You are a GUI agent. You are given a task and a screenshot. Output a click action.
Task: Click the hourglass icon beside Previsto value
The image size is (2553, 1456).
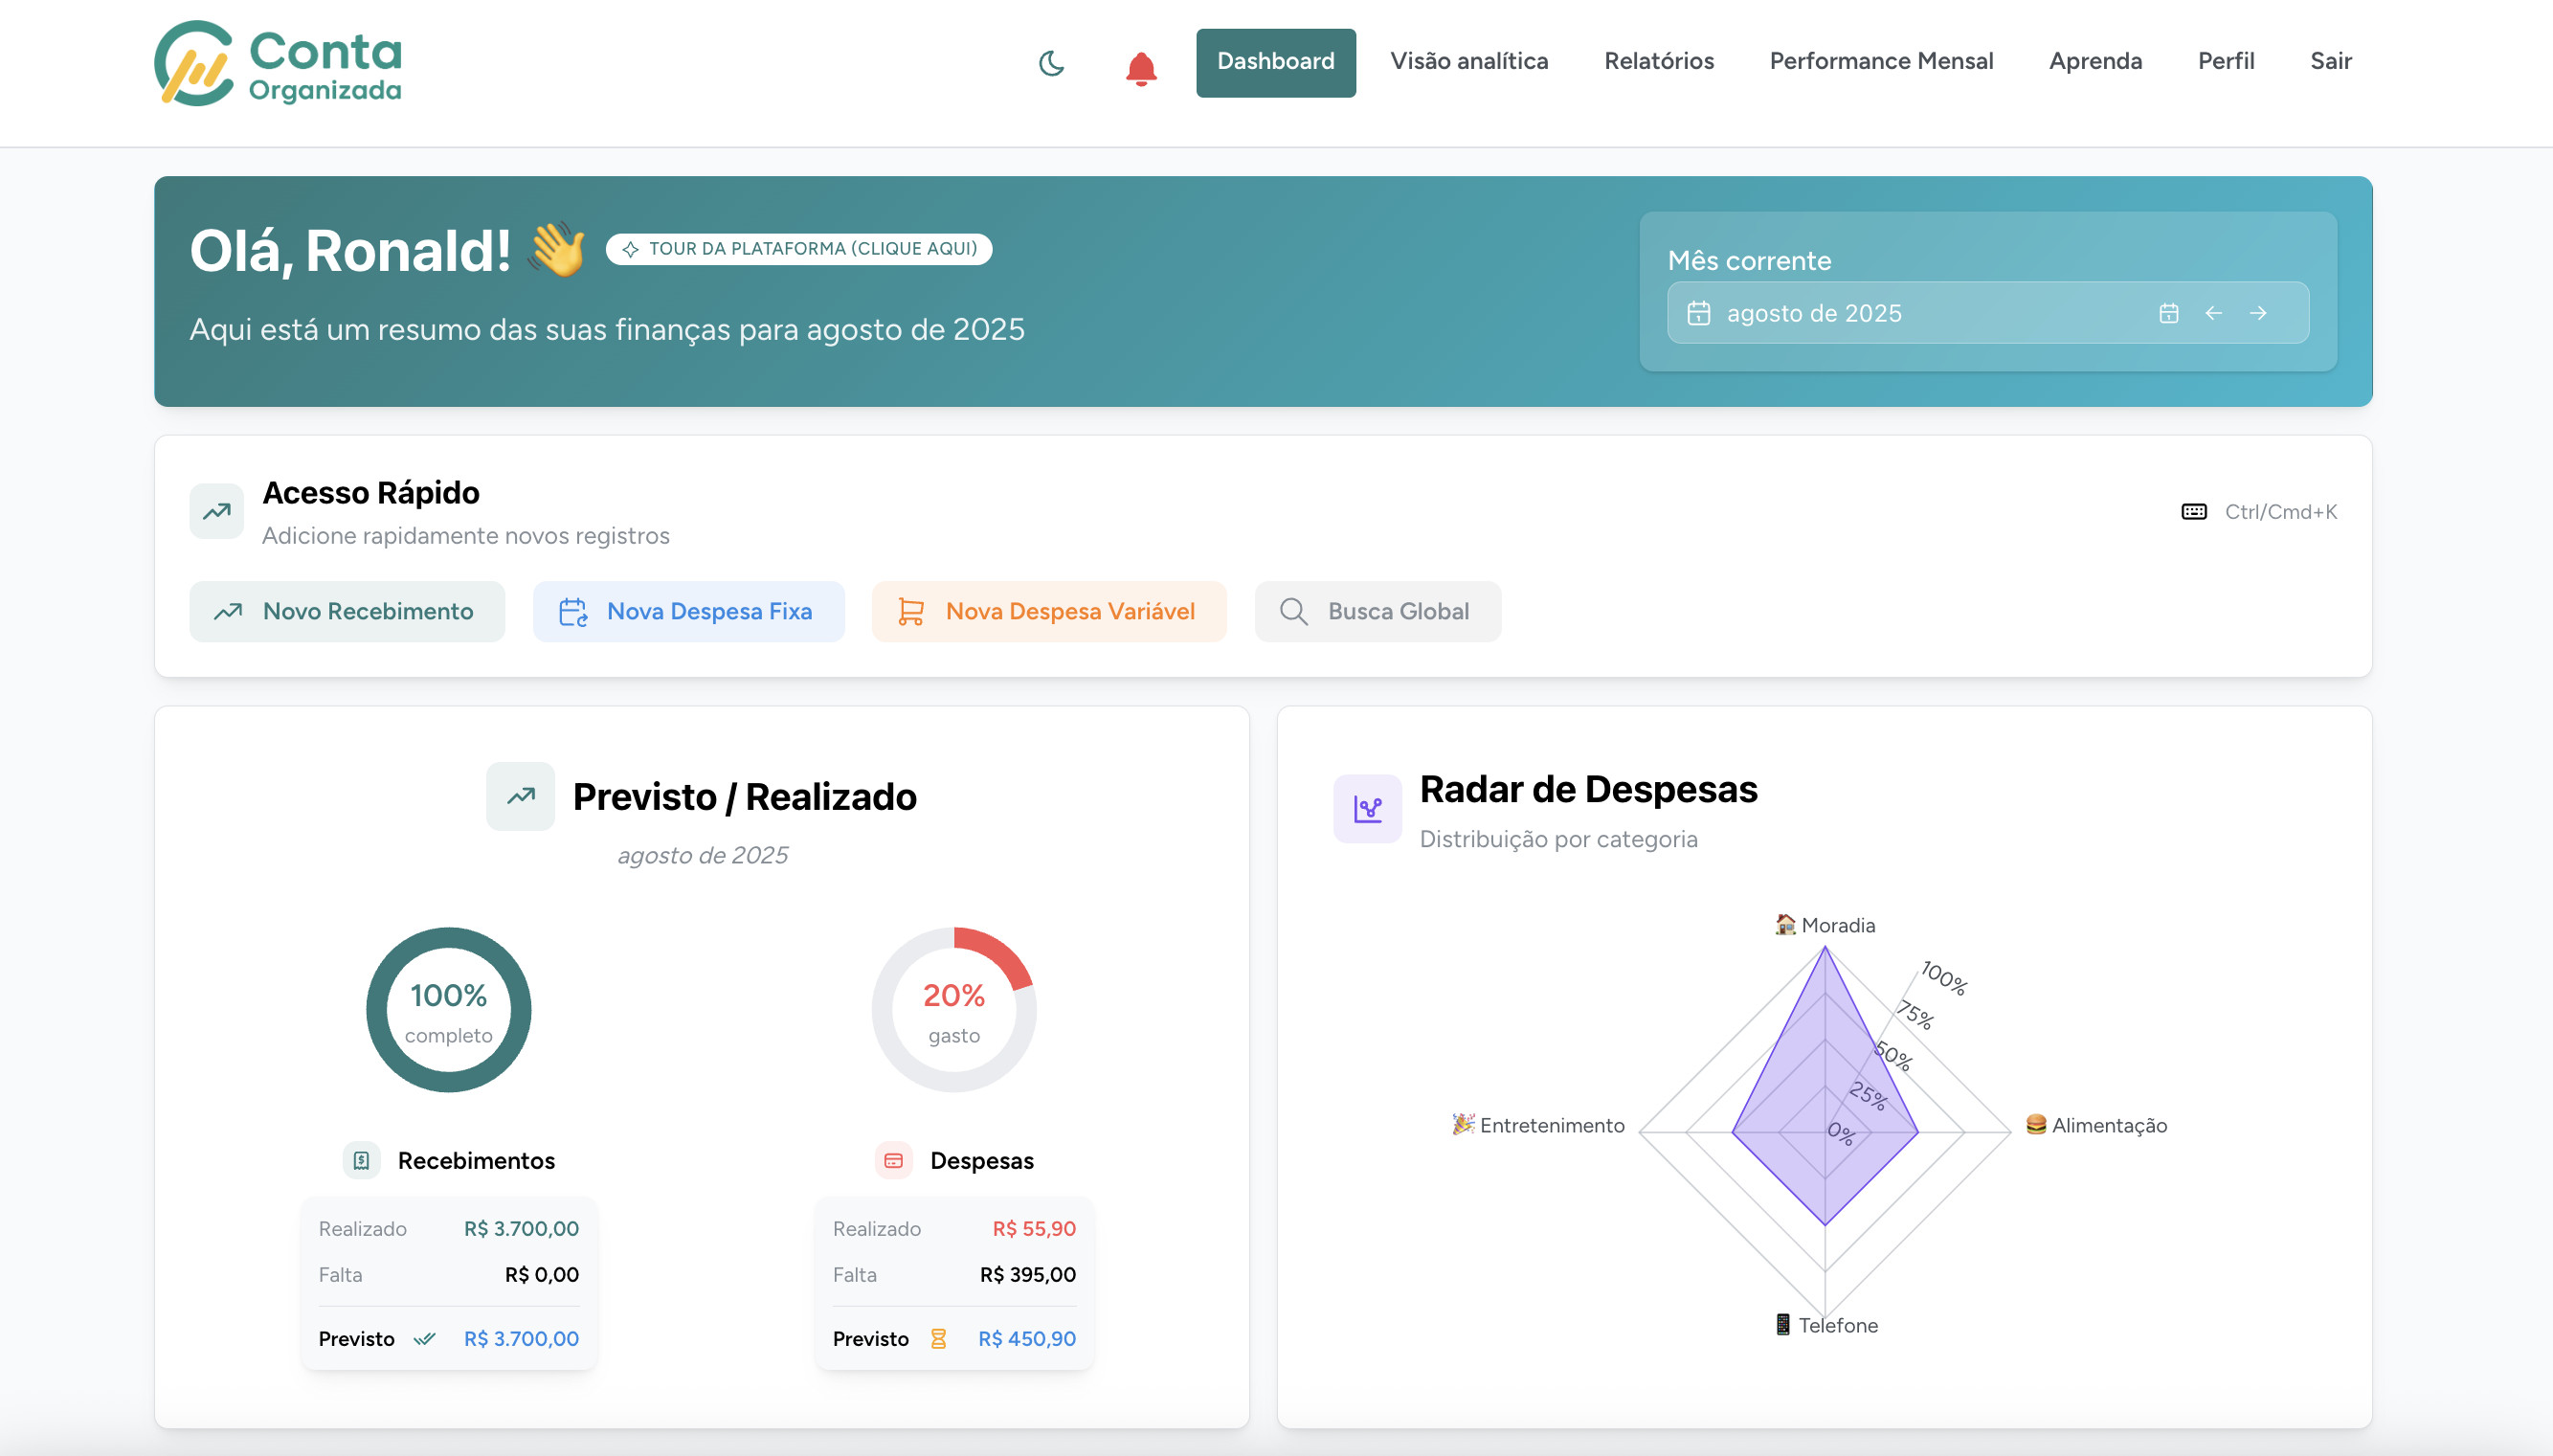click(937, 1338)
